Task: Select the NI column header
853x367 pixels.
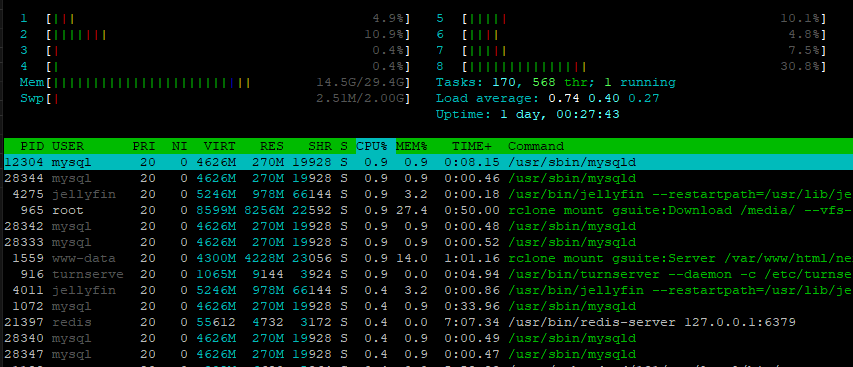Action: tap(180, 146)
